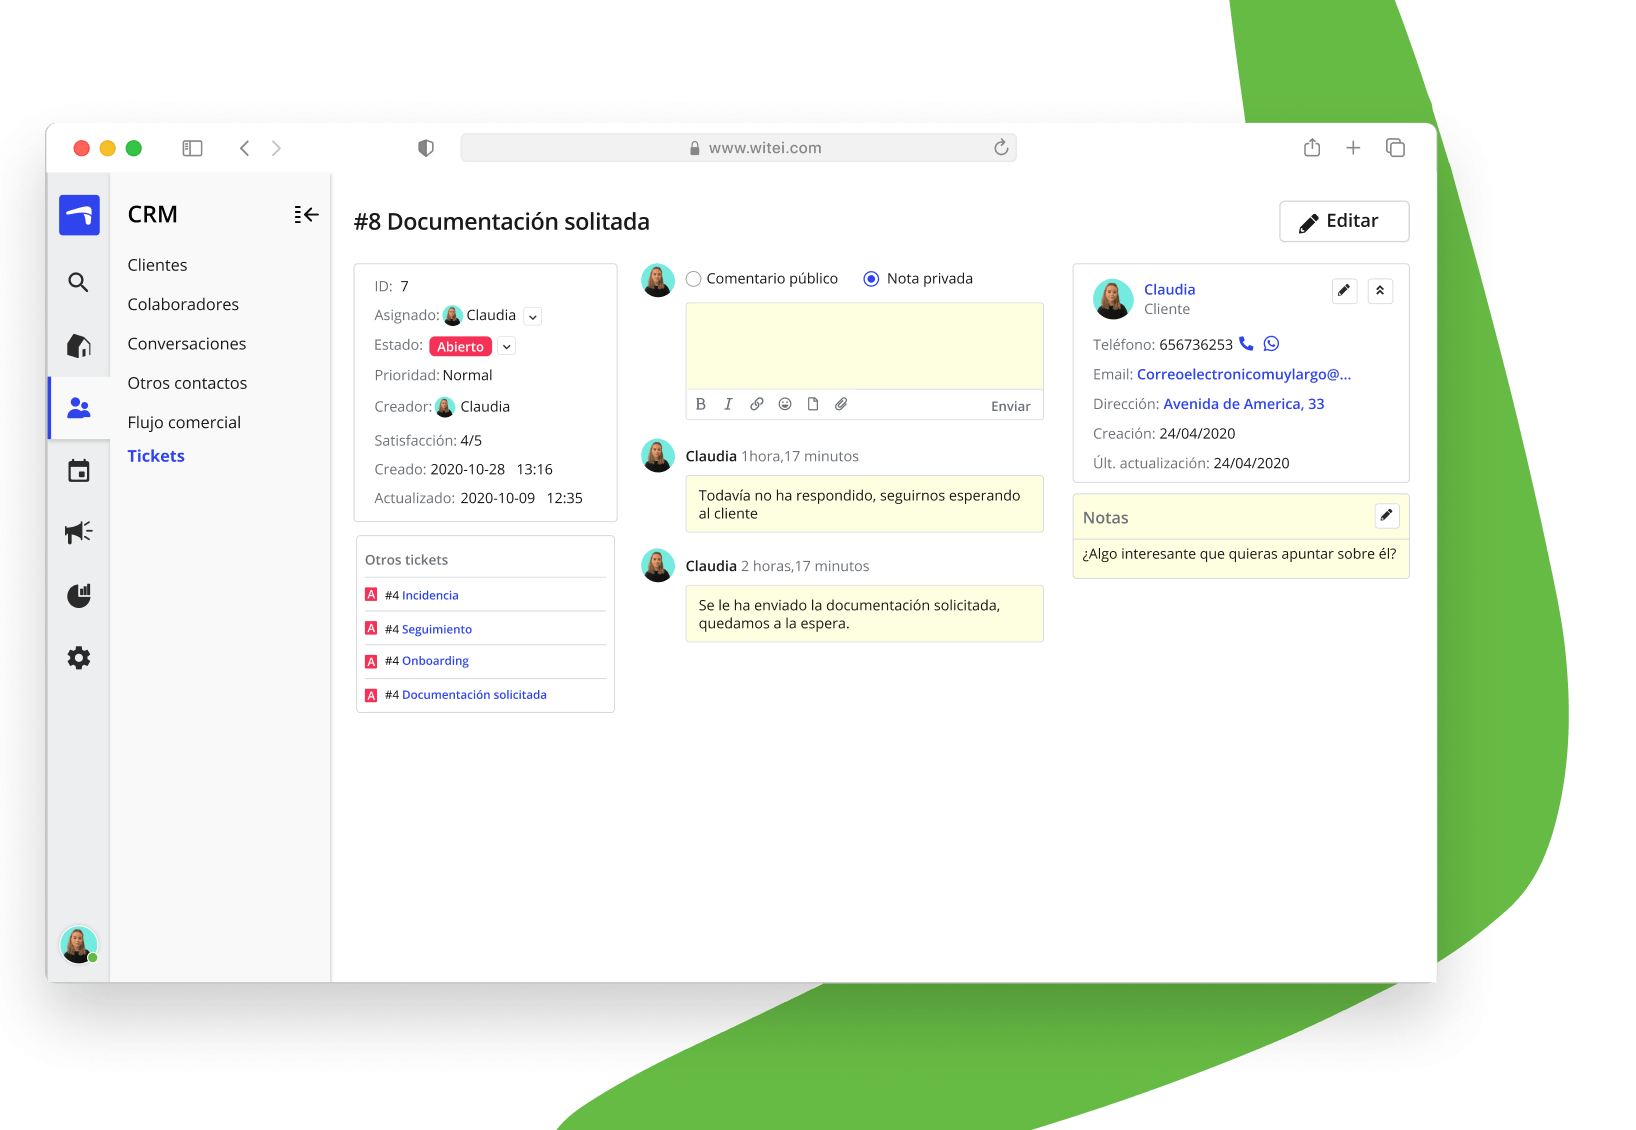Open the megaphone marketing icon in sidebar

pyautogui.click(x=79, y=532)
